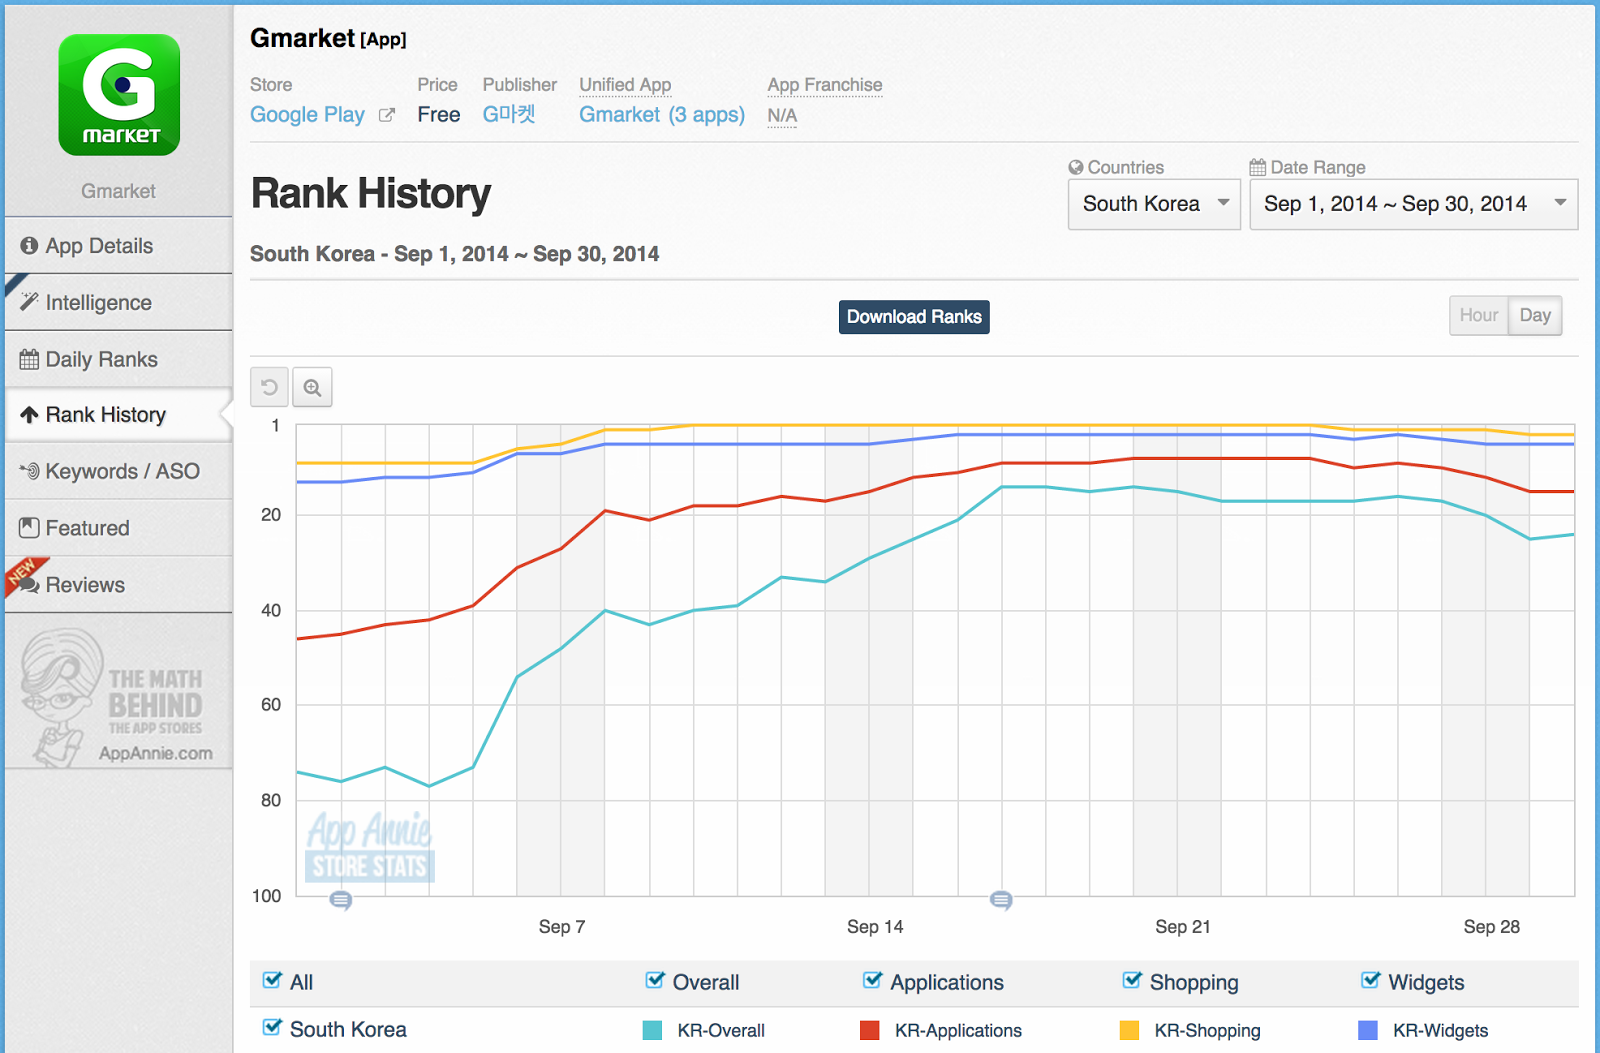Click the external link icon beside Google Play
The height and width of the screenshot is (1053, 1600).
click(x=387, y=115)
